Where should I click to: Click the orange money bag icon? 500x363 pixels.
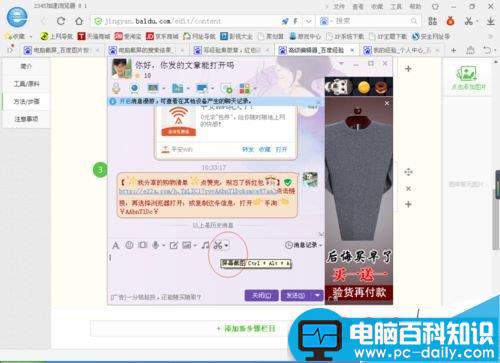450,21
